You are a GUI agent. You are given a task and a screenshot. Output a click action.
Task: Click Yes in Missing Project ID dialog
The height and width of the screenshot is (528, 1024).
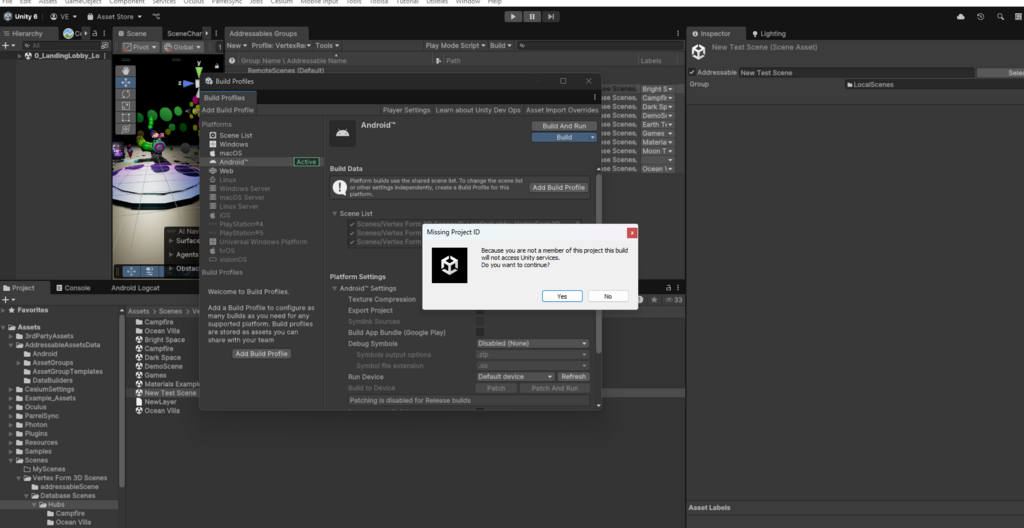562,296
